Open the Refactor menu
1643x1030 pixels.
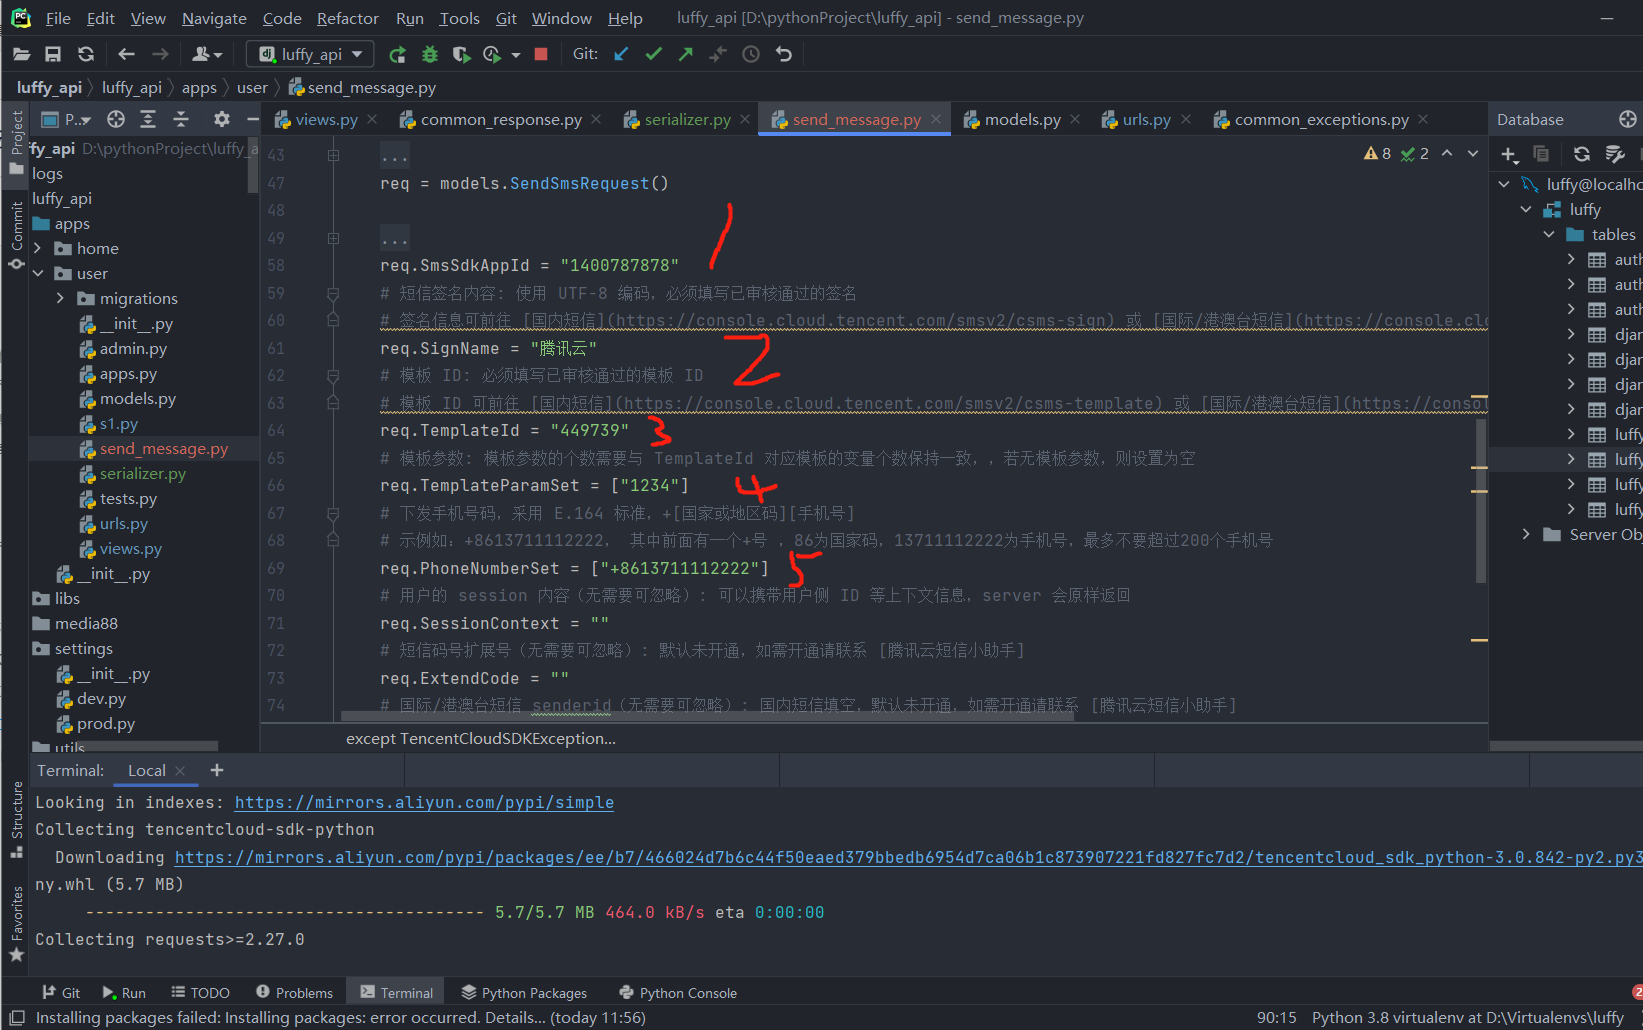pos(347,18)
